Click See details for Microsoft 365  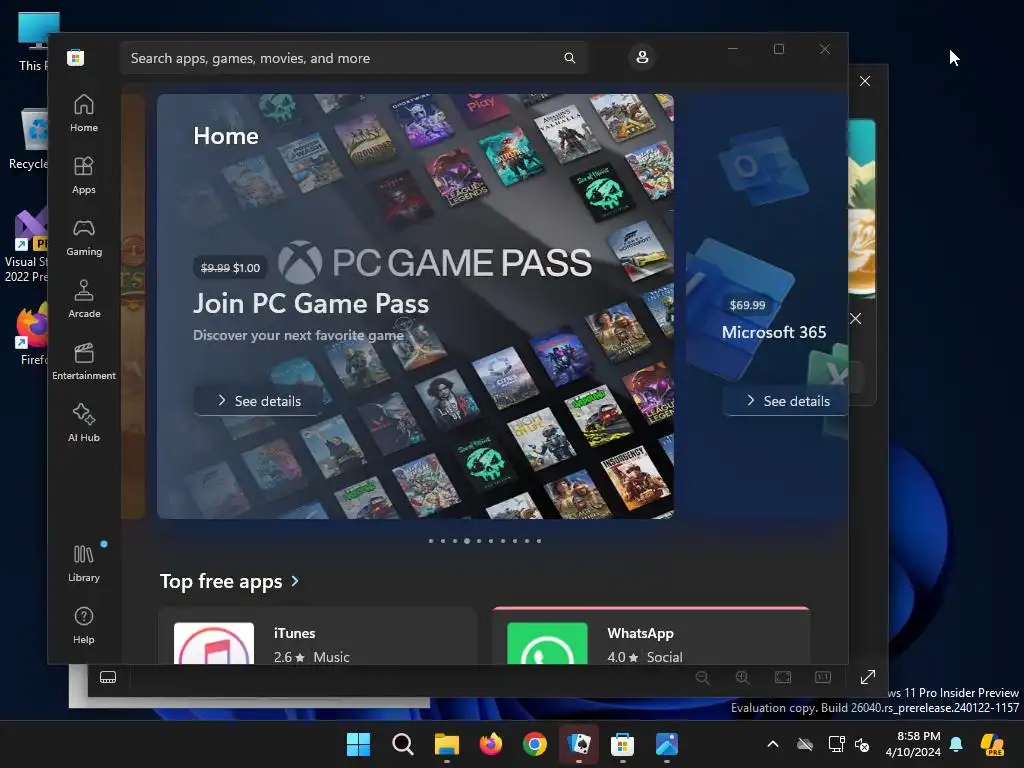786,401
